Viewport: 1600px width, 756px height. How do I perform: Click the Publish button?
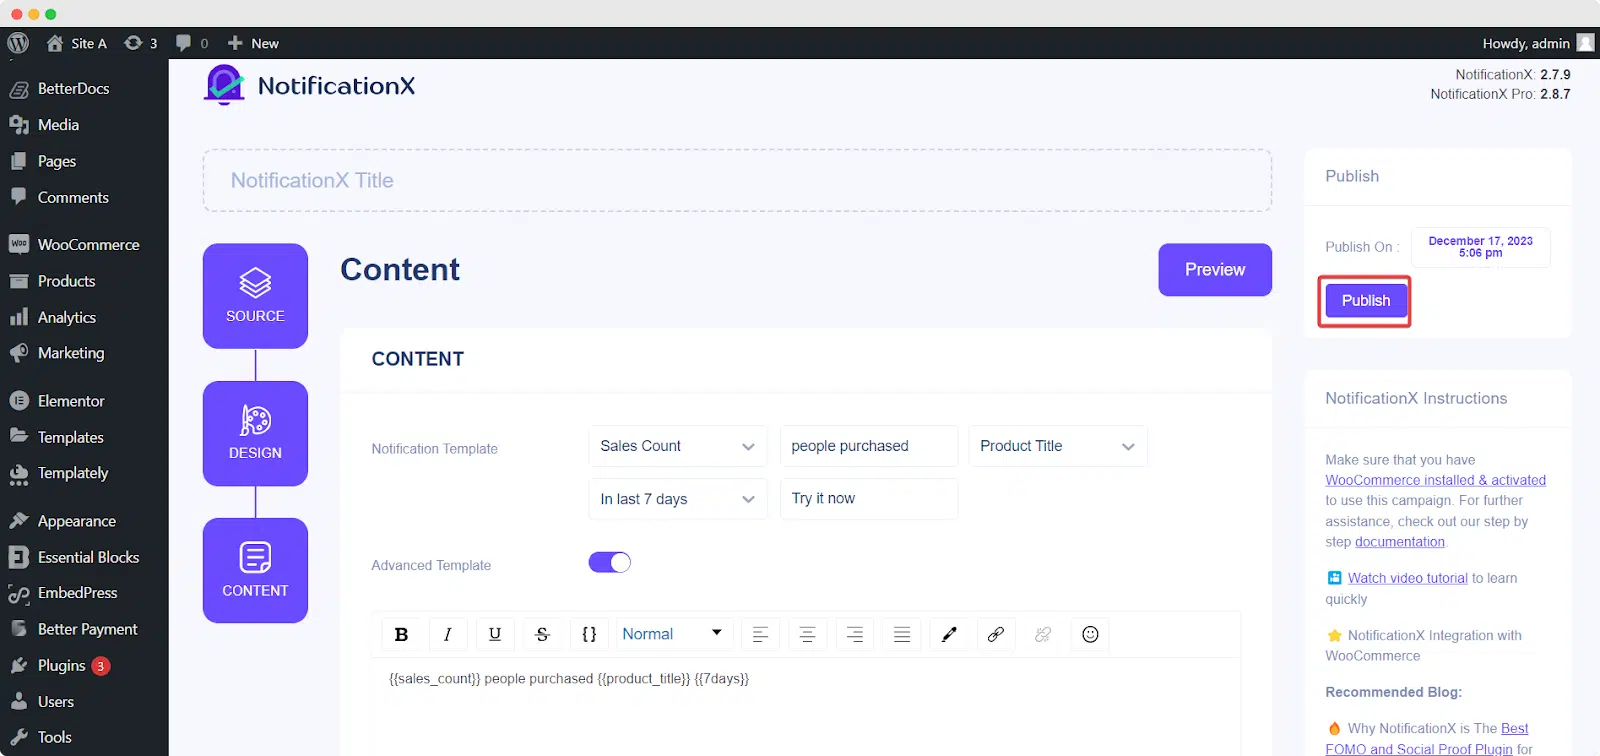[x=1365, y=300]
